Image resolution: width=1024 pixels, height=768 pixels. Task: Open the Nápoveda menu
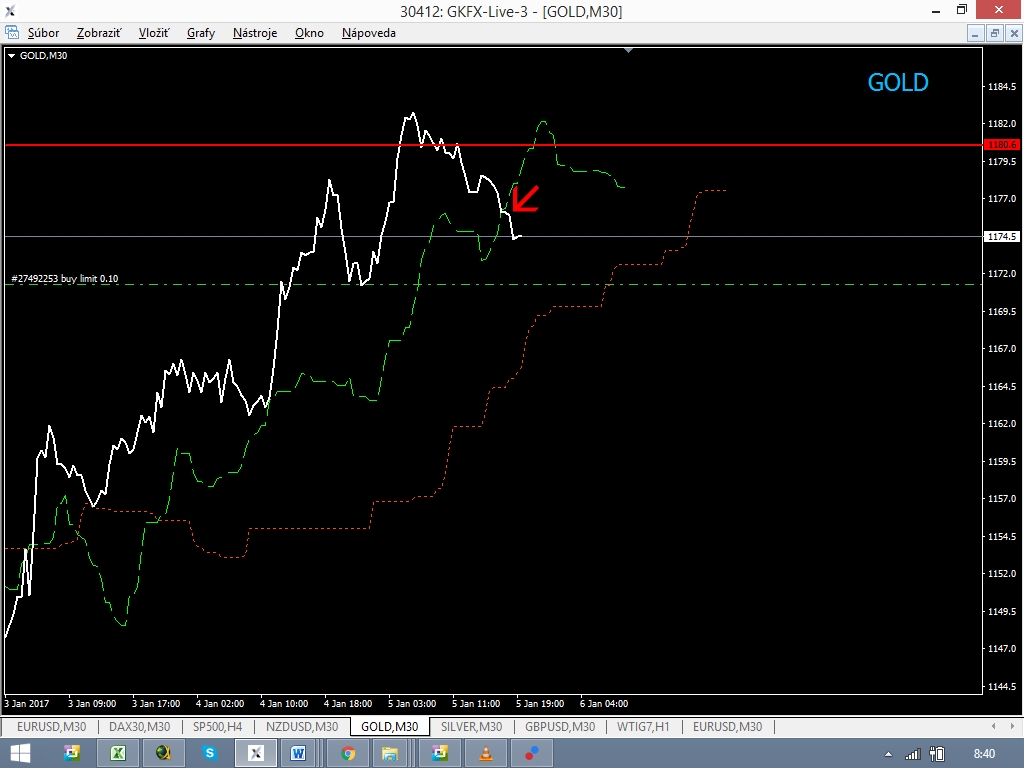pos(368,33)
